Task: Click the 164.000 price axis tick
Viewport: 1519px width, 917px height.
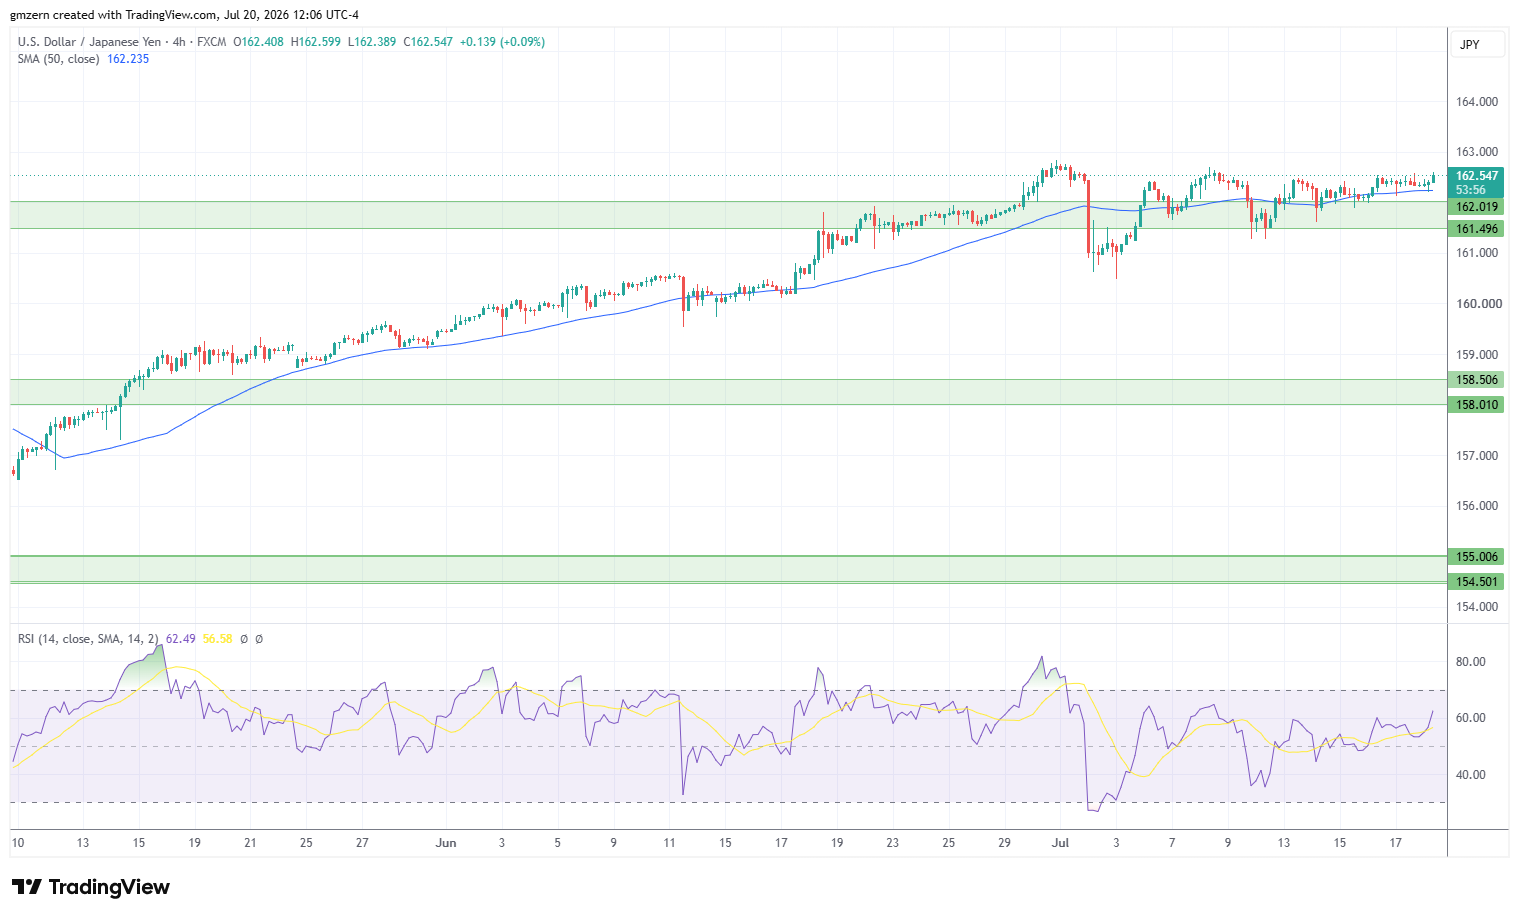Action: [1476, 102]
